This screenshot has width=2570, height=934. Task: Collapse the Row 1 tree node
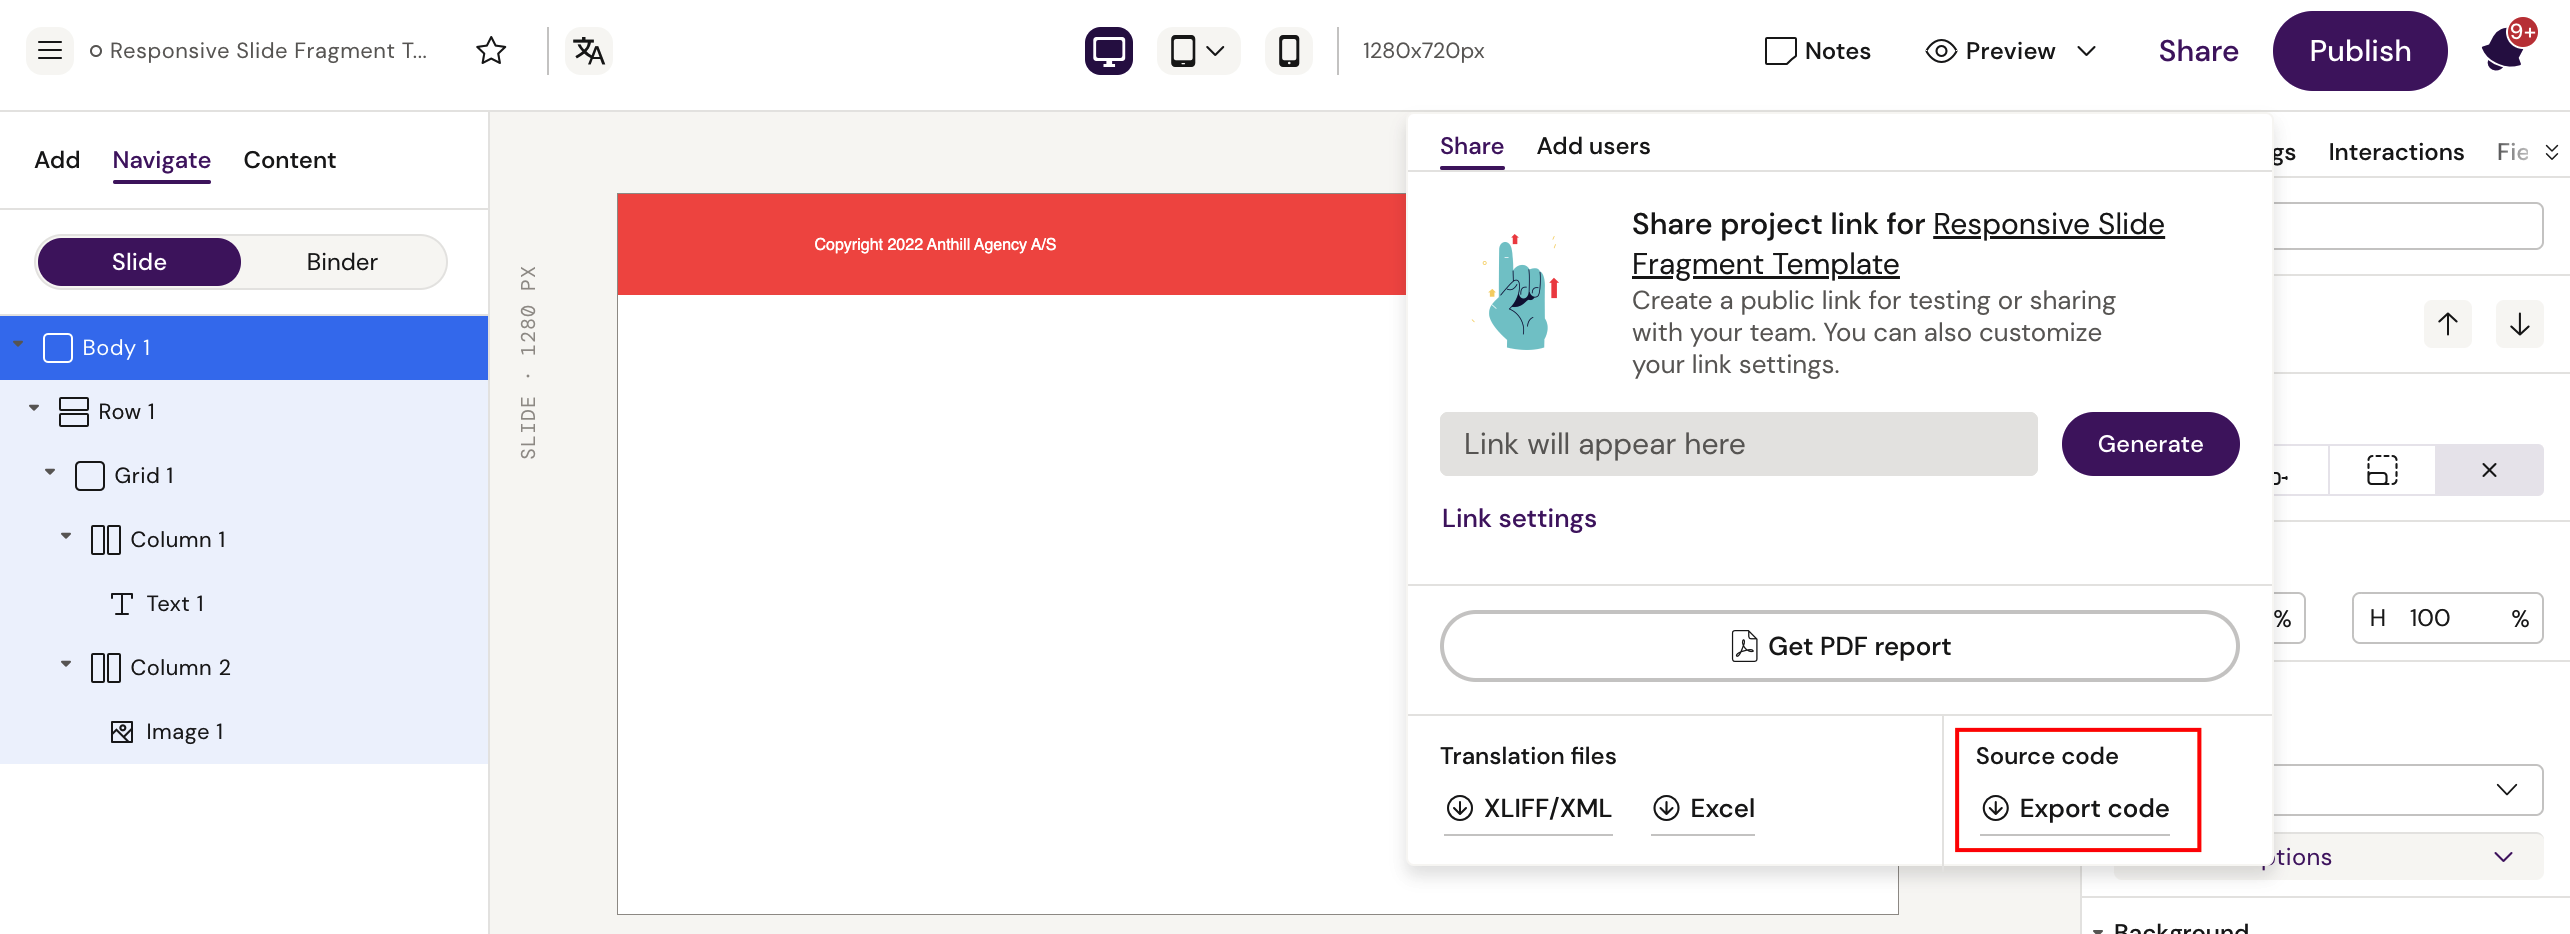pyautogui.click(x=34, y=409)
